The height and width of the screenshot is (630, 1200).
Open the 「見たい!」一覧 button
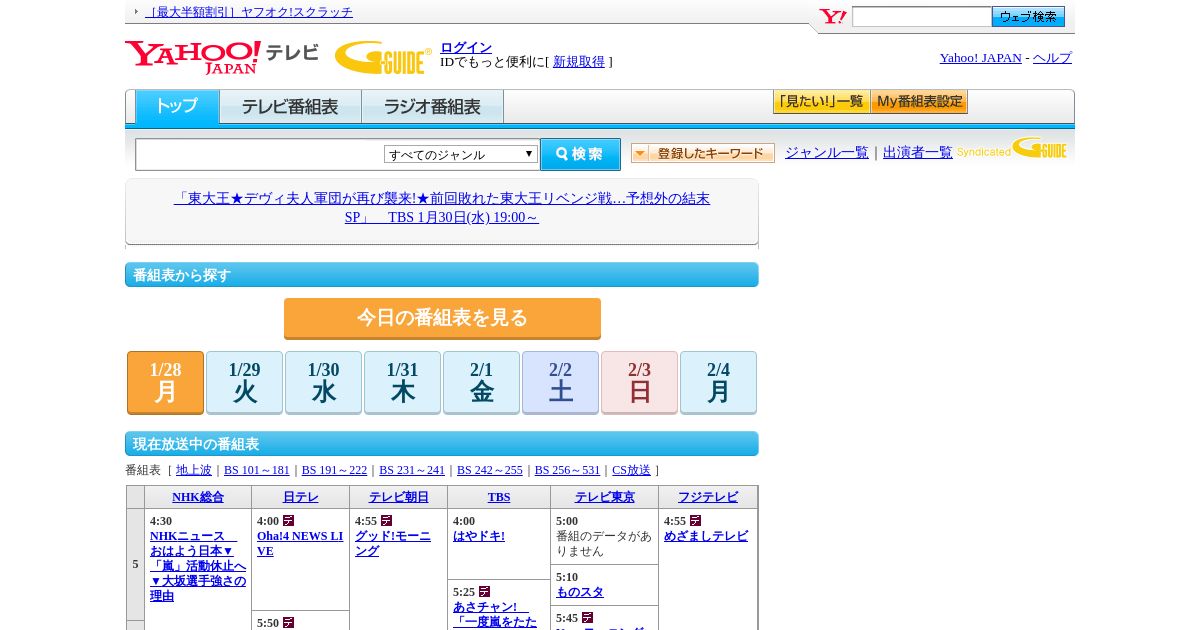pyautogui.click(x=821, y=102)
